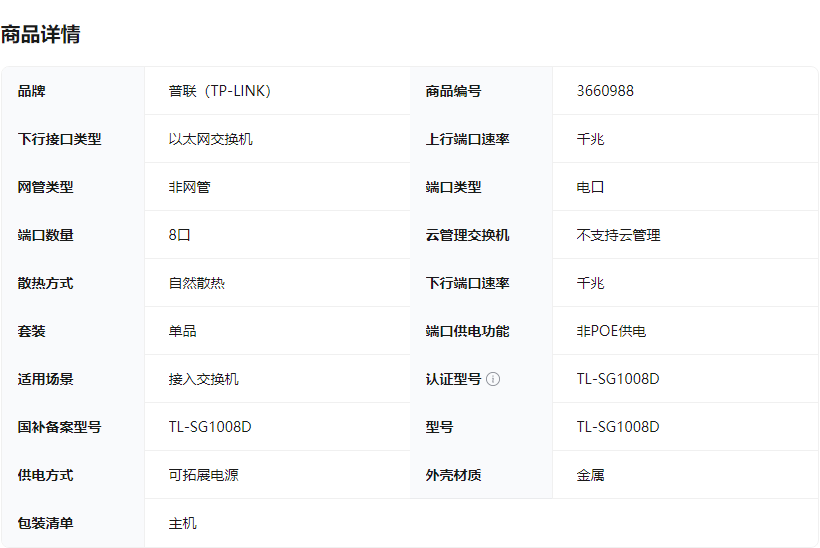
Task: Click value 非POE供电
Action: 611,332
